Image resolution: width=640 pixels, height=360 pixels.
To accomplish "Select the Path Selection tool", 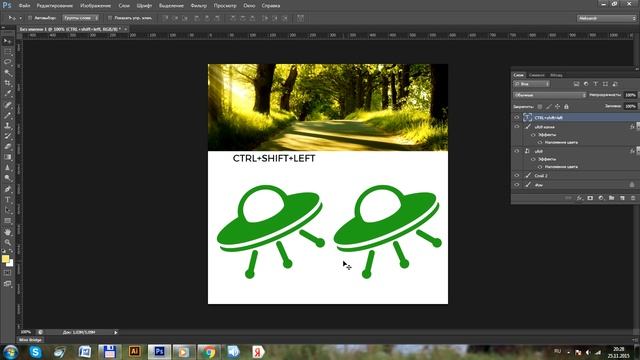I will point(7,210).
